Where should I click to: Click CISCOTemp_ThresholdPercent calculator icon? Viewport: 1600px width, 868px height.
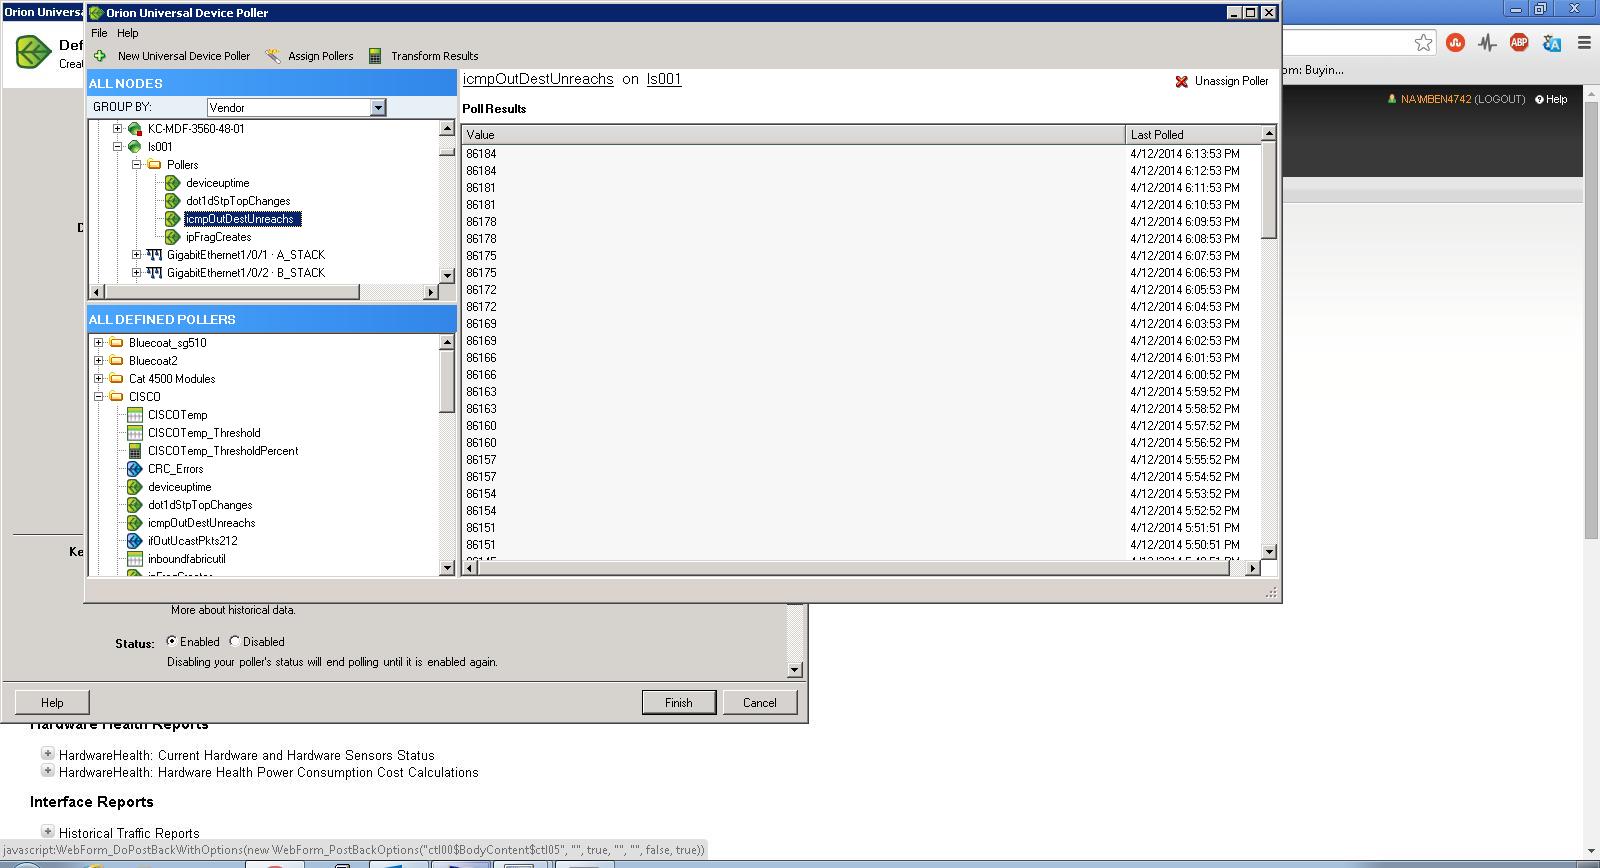[134, 451]
